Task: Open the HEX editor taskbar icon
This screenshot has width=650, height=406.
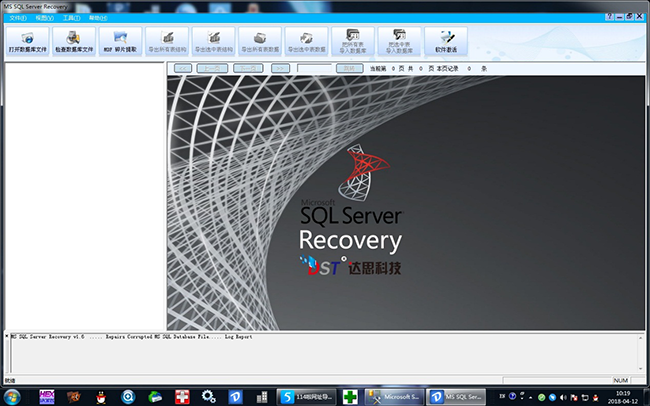Action: click(x=47, y=397)
